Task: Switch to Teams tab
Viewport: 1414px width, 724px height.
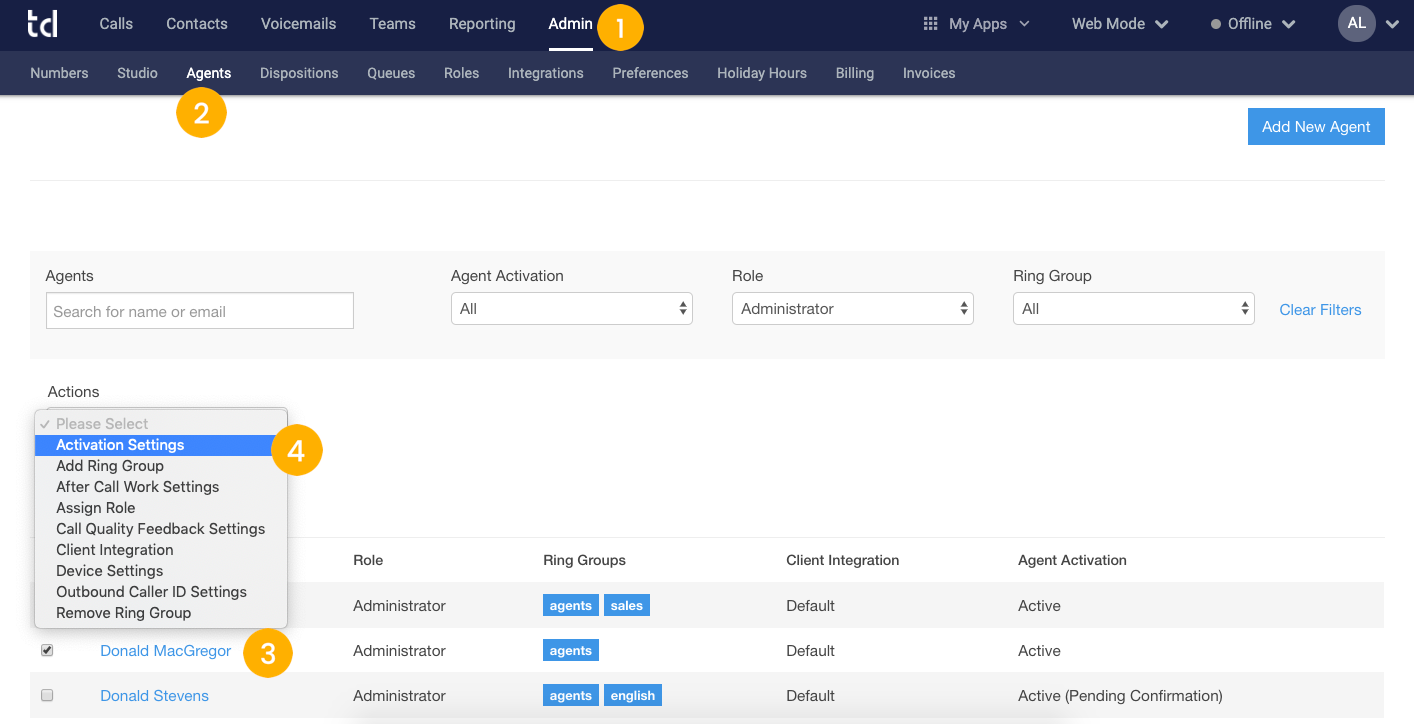Action: tap(392, 24)
